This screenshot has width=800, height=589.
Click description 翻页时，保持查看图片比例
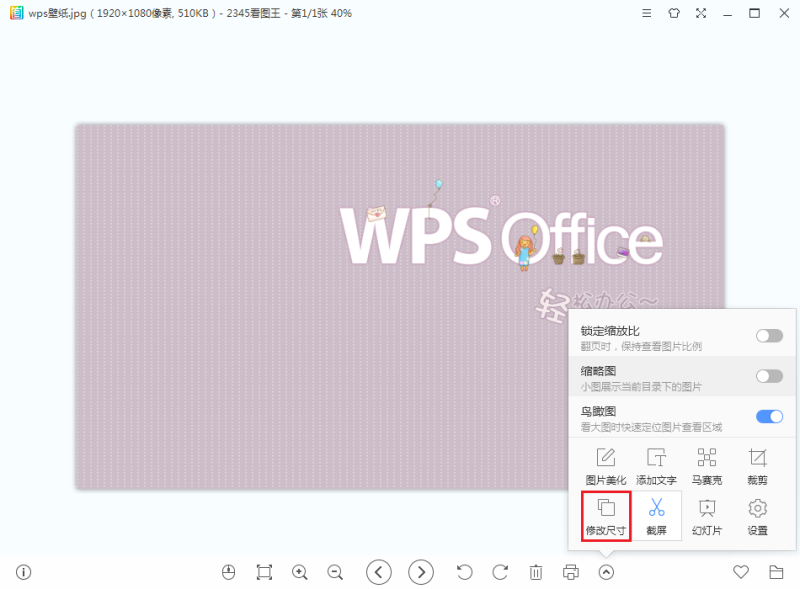coord(641,347)
